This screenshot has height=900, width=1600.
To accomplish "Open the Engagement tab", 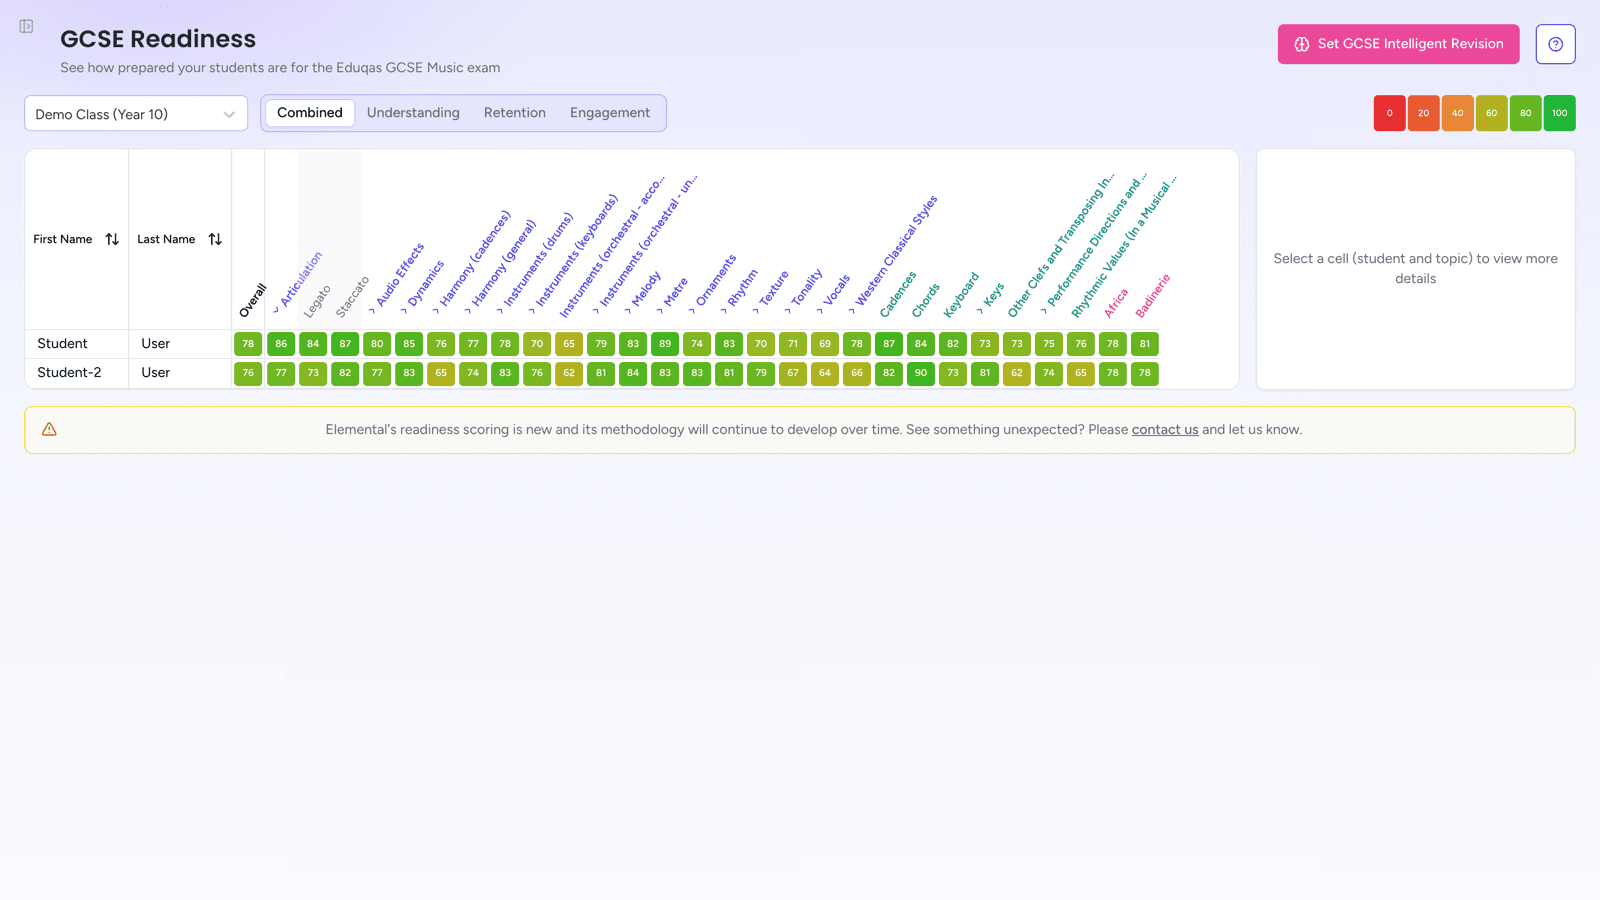I will click(x=610, y=113).
